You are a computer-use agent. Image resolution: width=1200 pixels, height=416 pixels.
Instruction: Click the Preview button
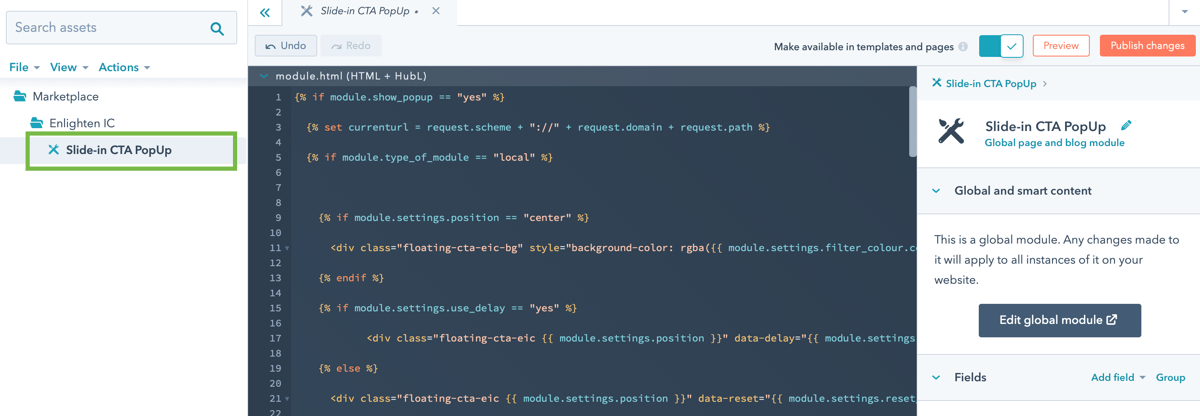(x=1061, y=46)
